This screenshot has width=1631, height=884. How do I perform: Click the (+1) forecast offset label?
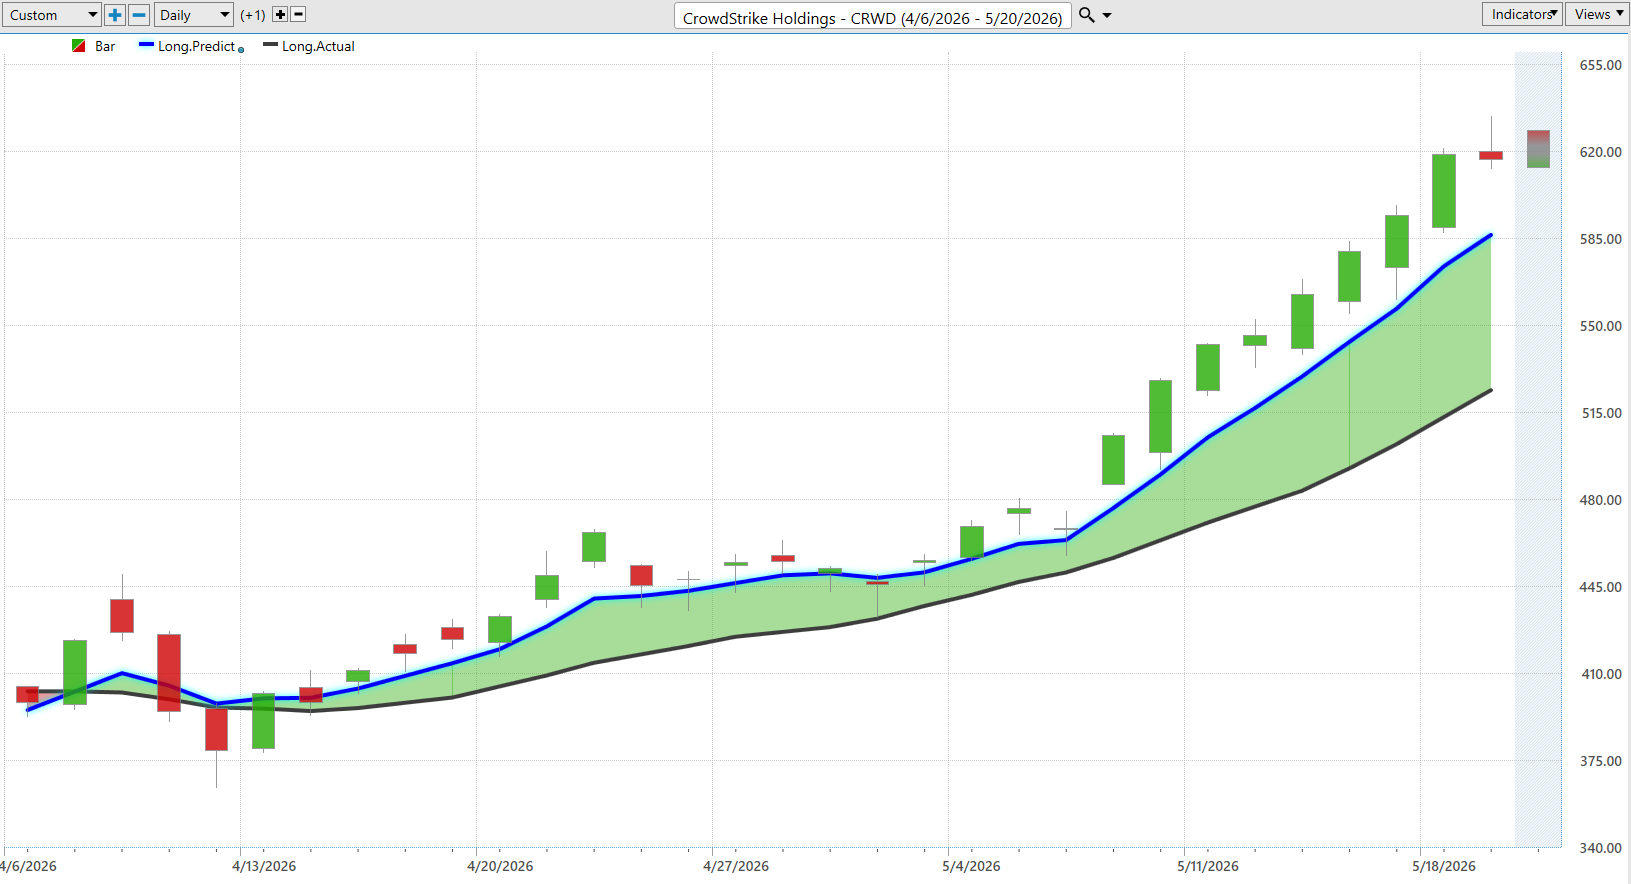[x=253, y=15]
